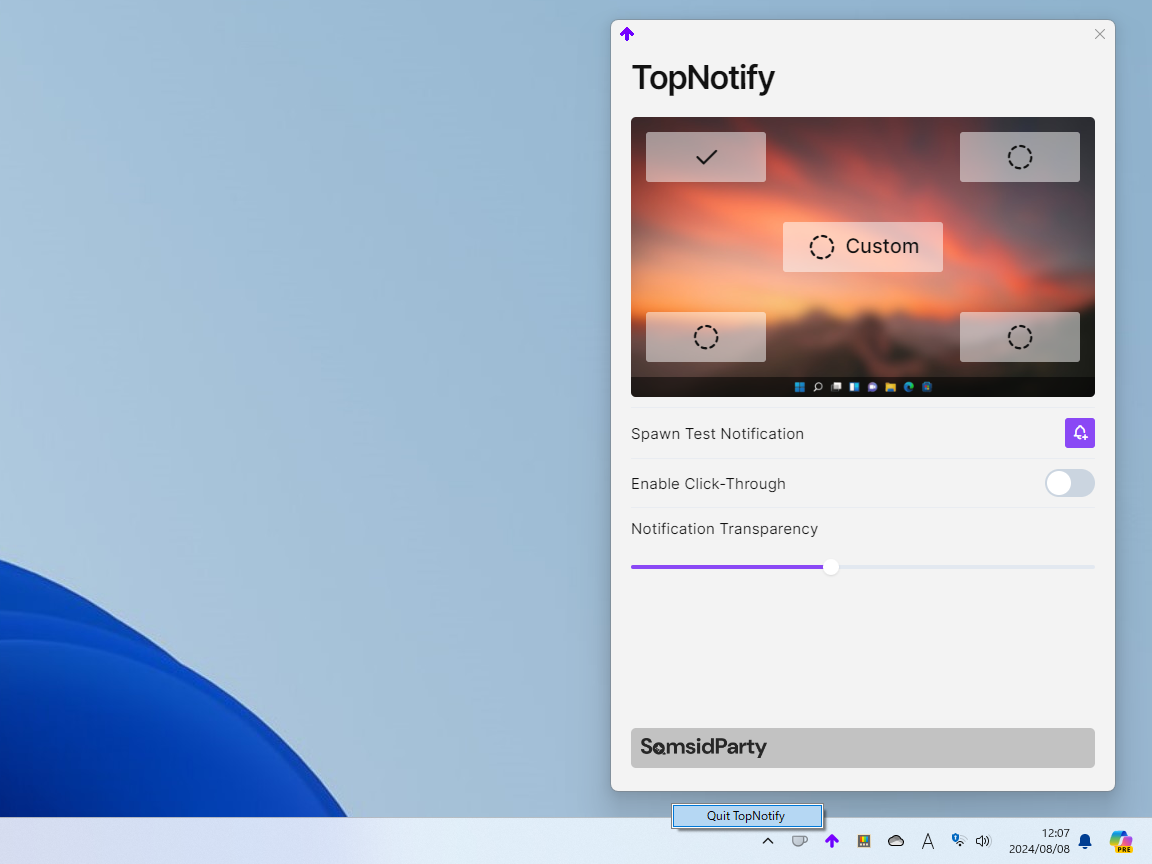Click the coffee cup tray icon
1152x864 pixels.
pos(799,840)
